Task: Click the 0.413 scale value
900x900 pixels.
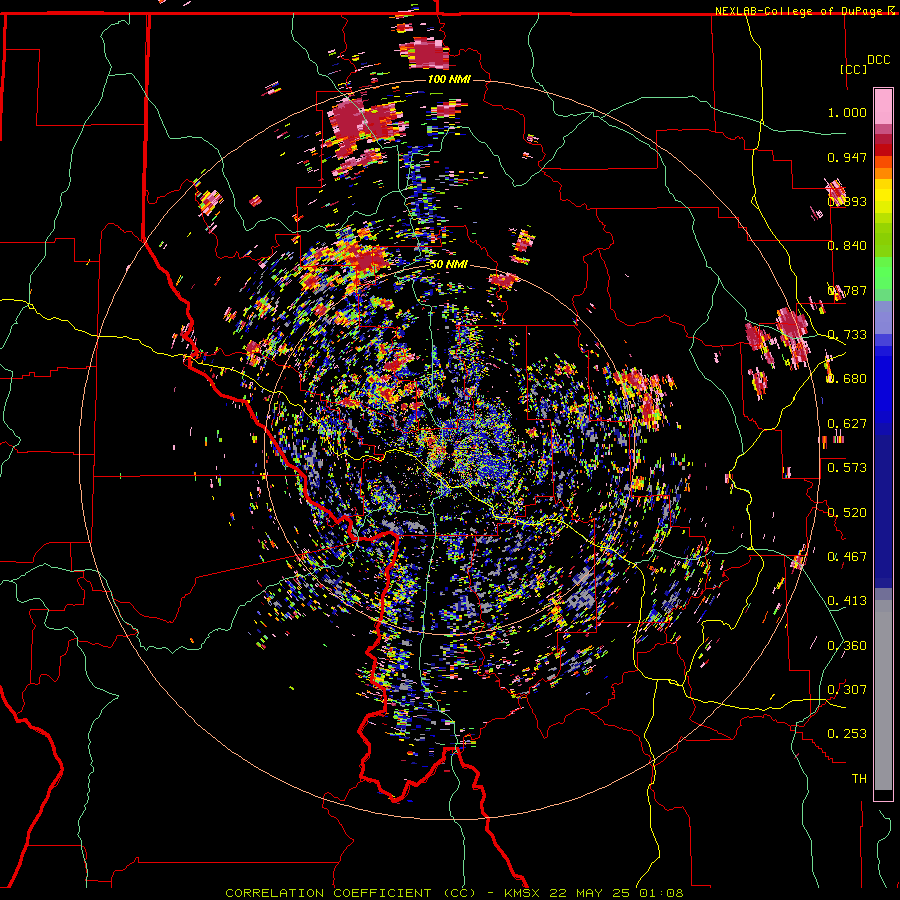Action: click(x=847, y=601)
